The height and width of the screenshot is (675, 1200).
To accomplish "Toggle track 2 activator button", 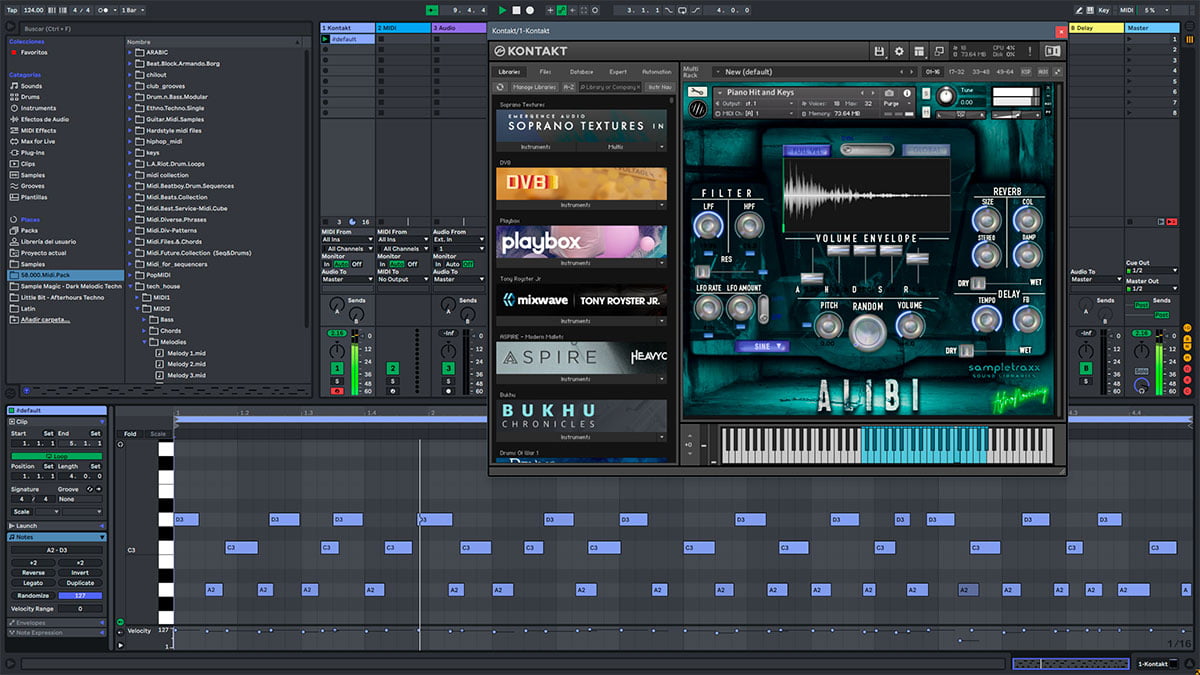I will pyautogui.click(x=392, y=369).
